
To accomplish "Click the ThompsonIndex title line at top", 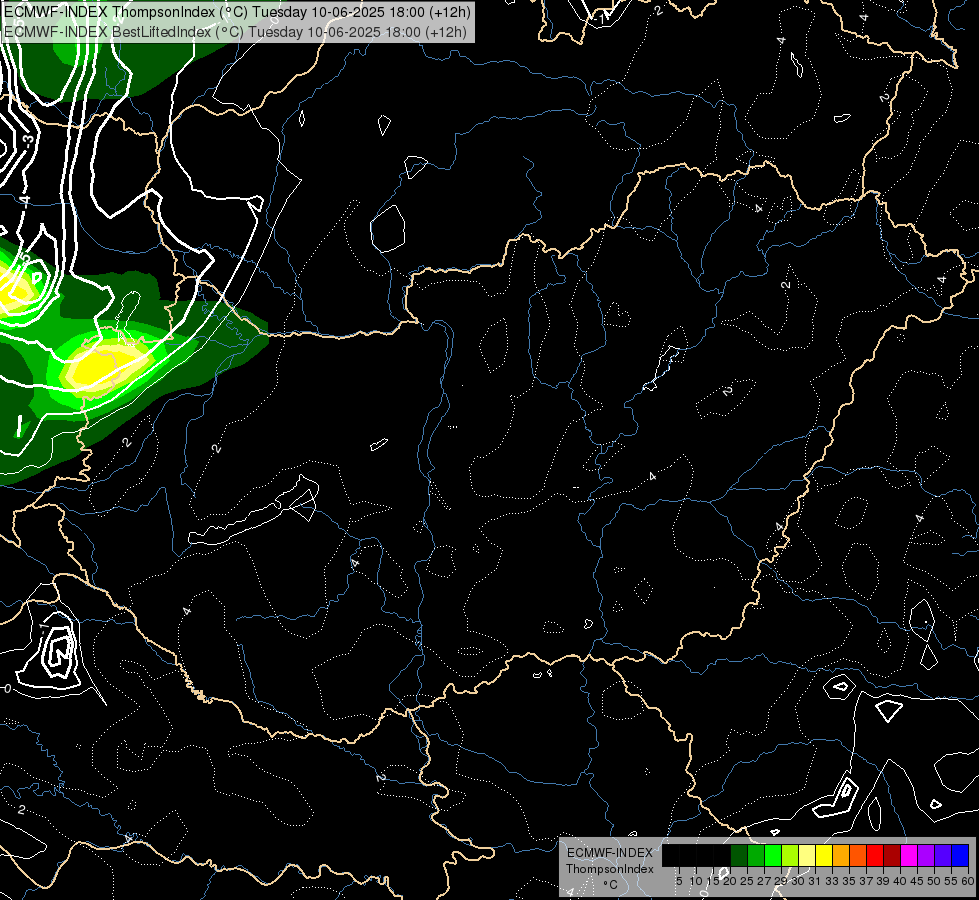I will [x=237, y=11].
